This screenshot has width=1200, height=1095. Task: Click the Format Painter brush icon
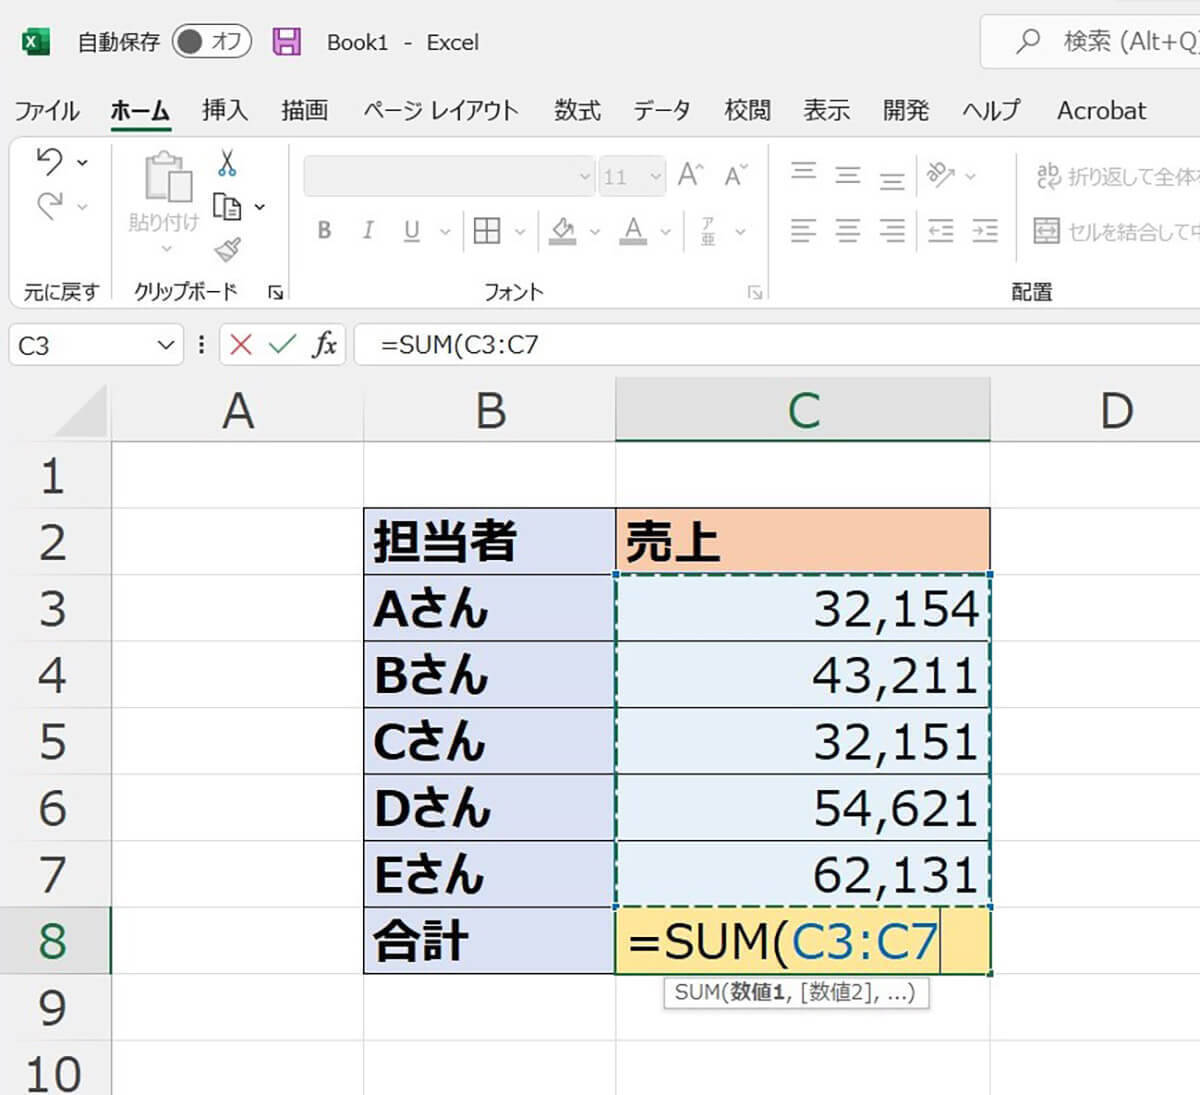[228, 249]
